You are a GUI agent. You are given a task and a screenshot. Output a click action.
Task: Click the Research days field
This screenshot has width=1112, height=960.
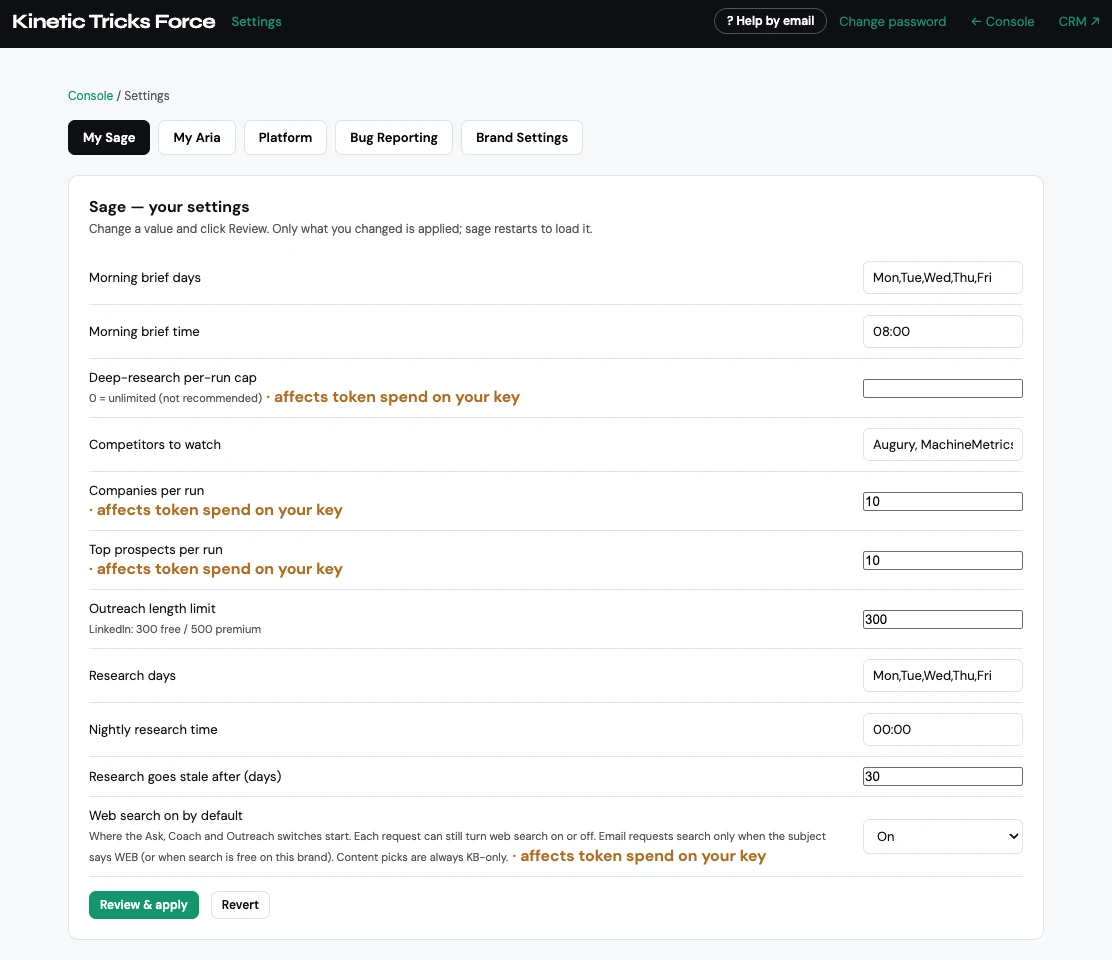(x=943, y=676)
